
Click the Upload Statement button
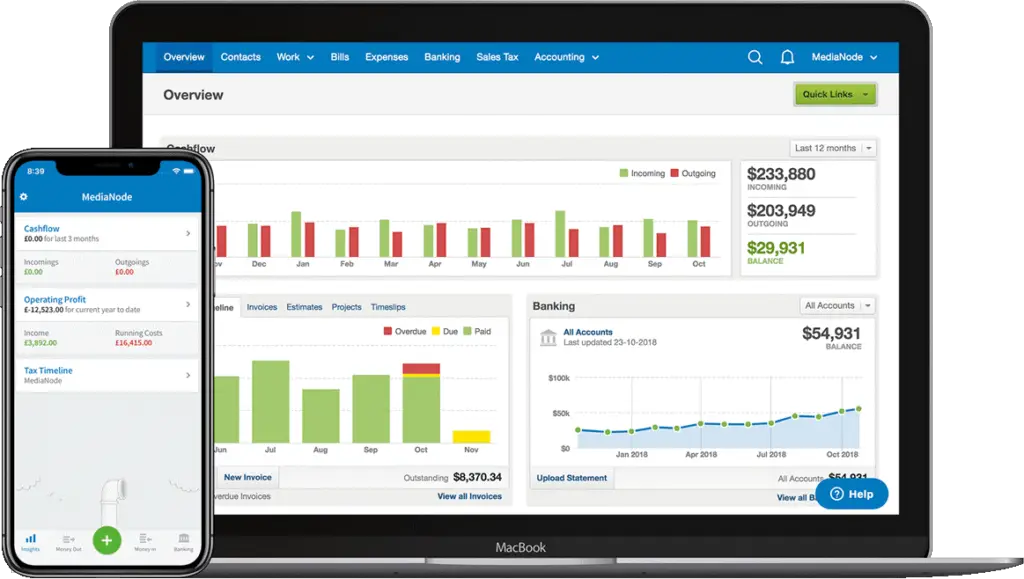click(x=571, y=478)
